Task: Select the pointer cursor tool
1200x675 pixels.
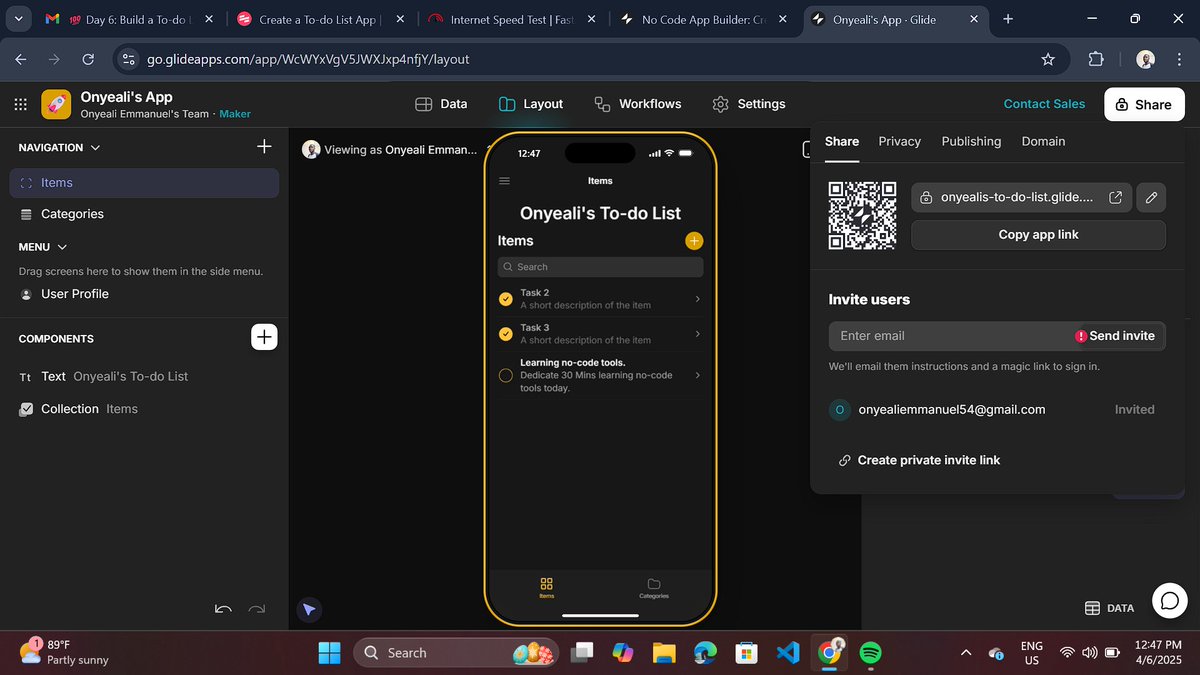Action: [309, 609]
